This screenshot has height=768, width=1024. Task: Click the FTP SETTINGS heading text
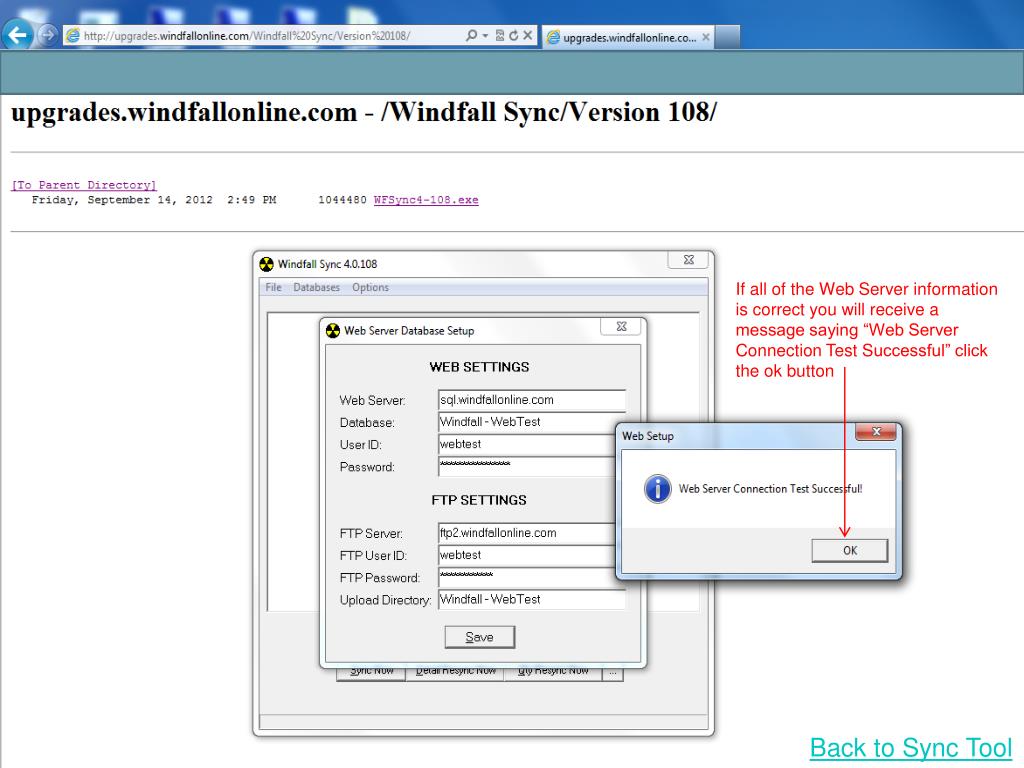[x=479, y=500]
